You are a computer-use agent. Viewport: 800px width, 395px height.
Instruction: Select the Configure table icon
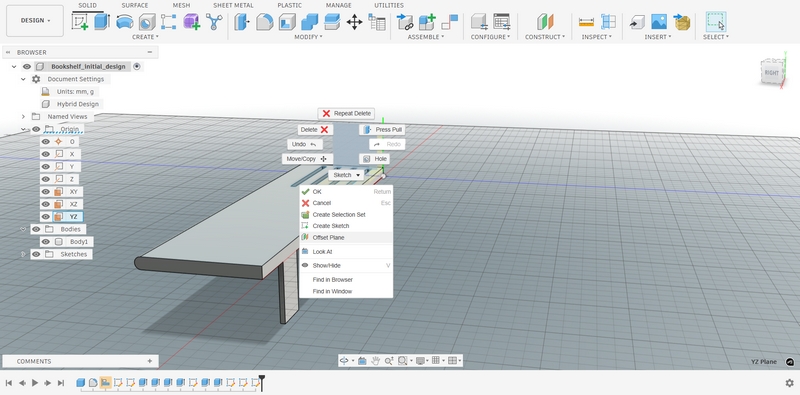click(x=502, y=22)
